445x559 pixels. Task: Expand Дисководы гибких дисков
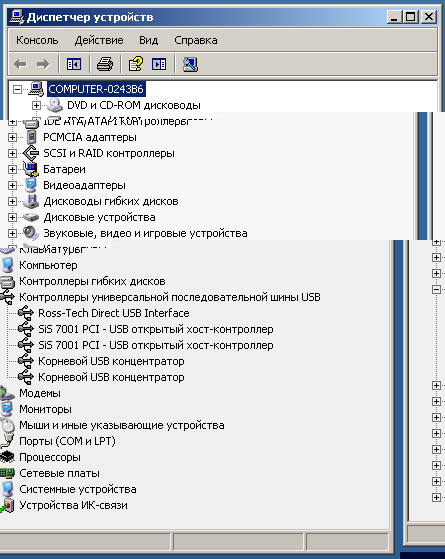tap(12, 201)
